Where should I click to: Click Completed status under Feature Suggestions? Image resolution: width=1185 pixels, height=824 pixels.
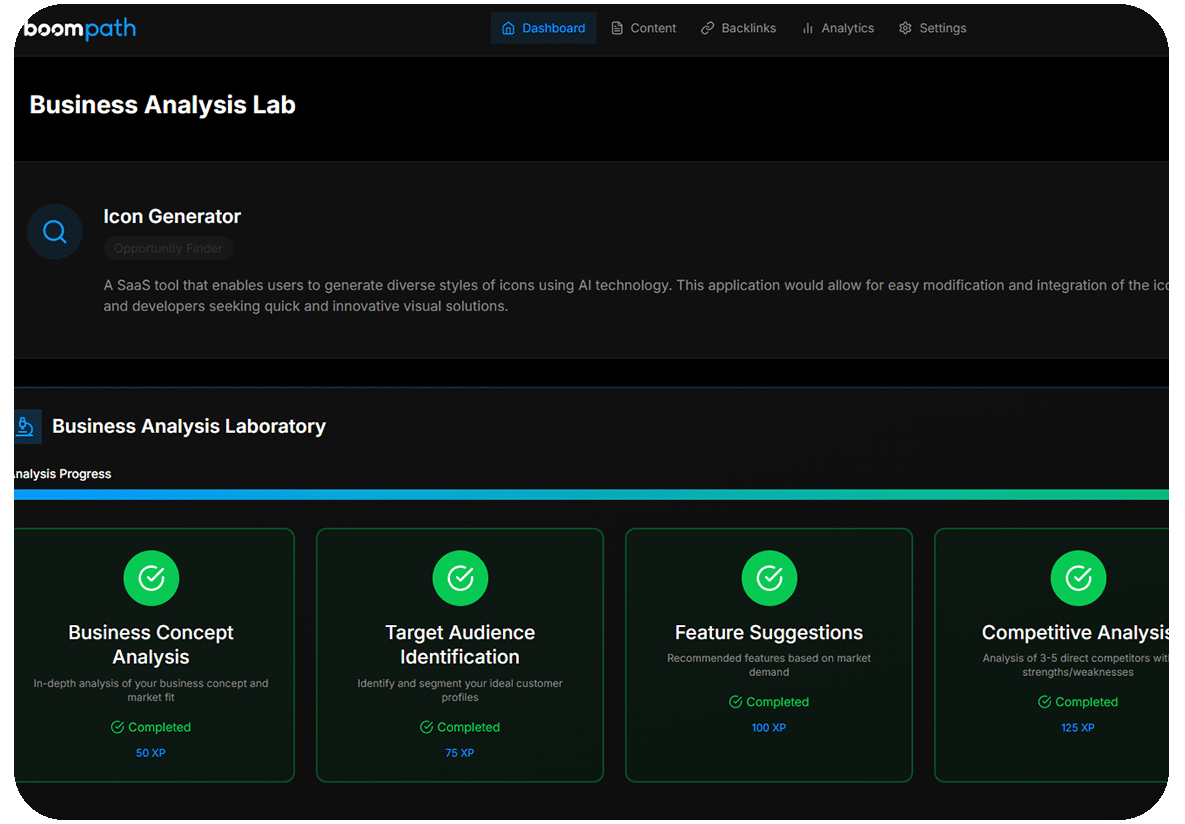769,702
